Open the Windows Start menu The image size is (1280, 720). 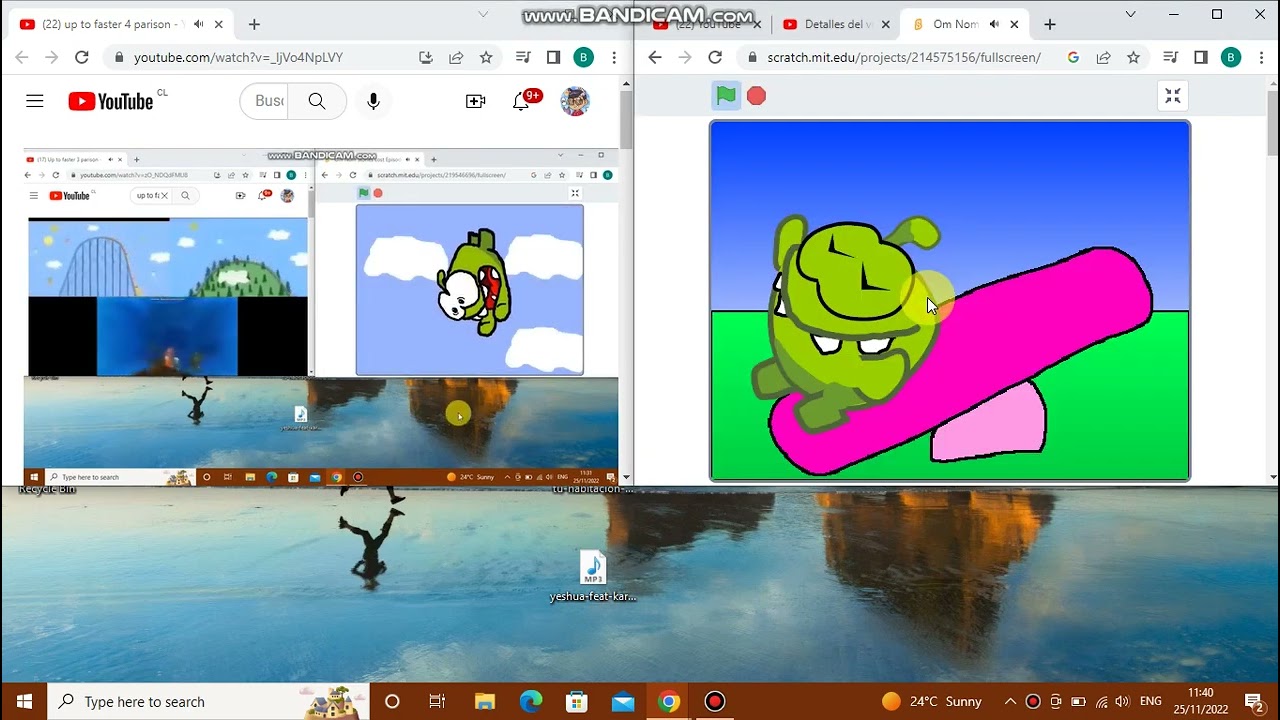[24, 701]
